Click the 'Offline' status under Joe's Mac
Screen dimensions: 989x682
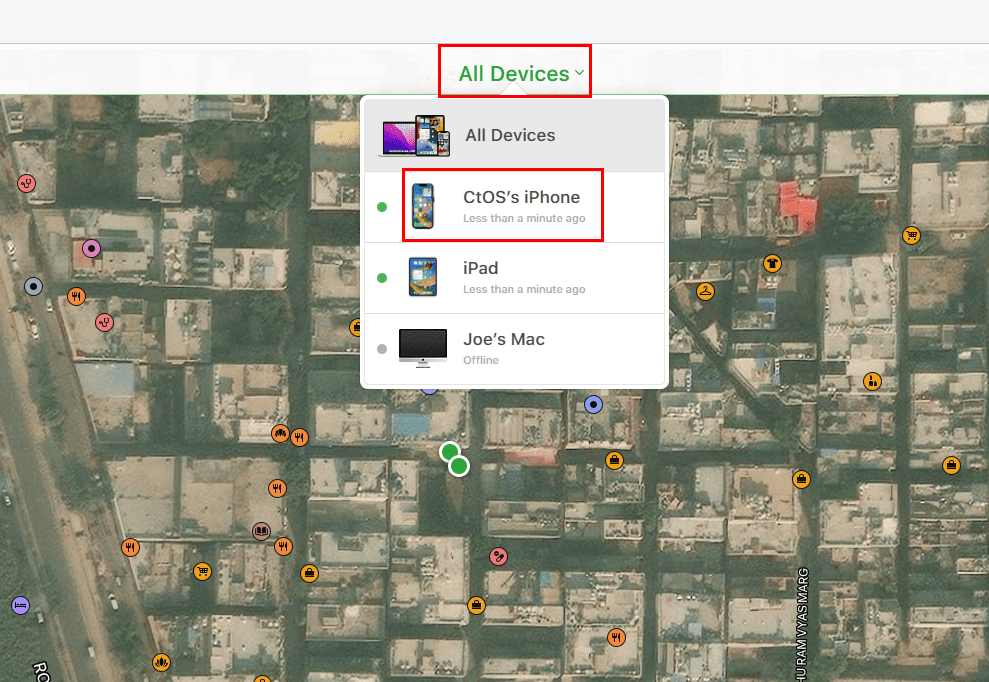click(x=481, y=360)
